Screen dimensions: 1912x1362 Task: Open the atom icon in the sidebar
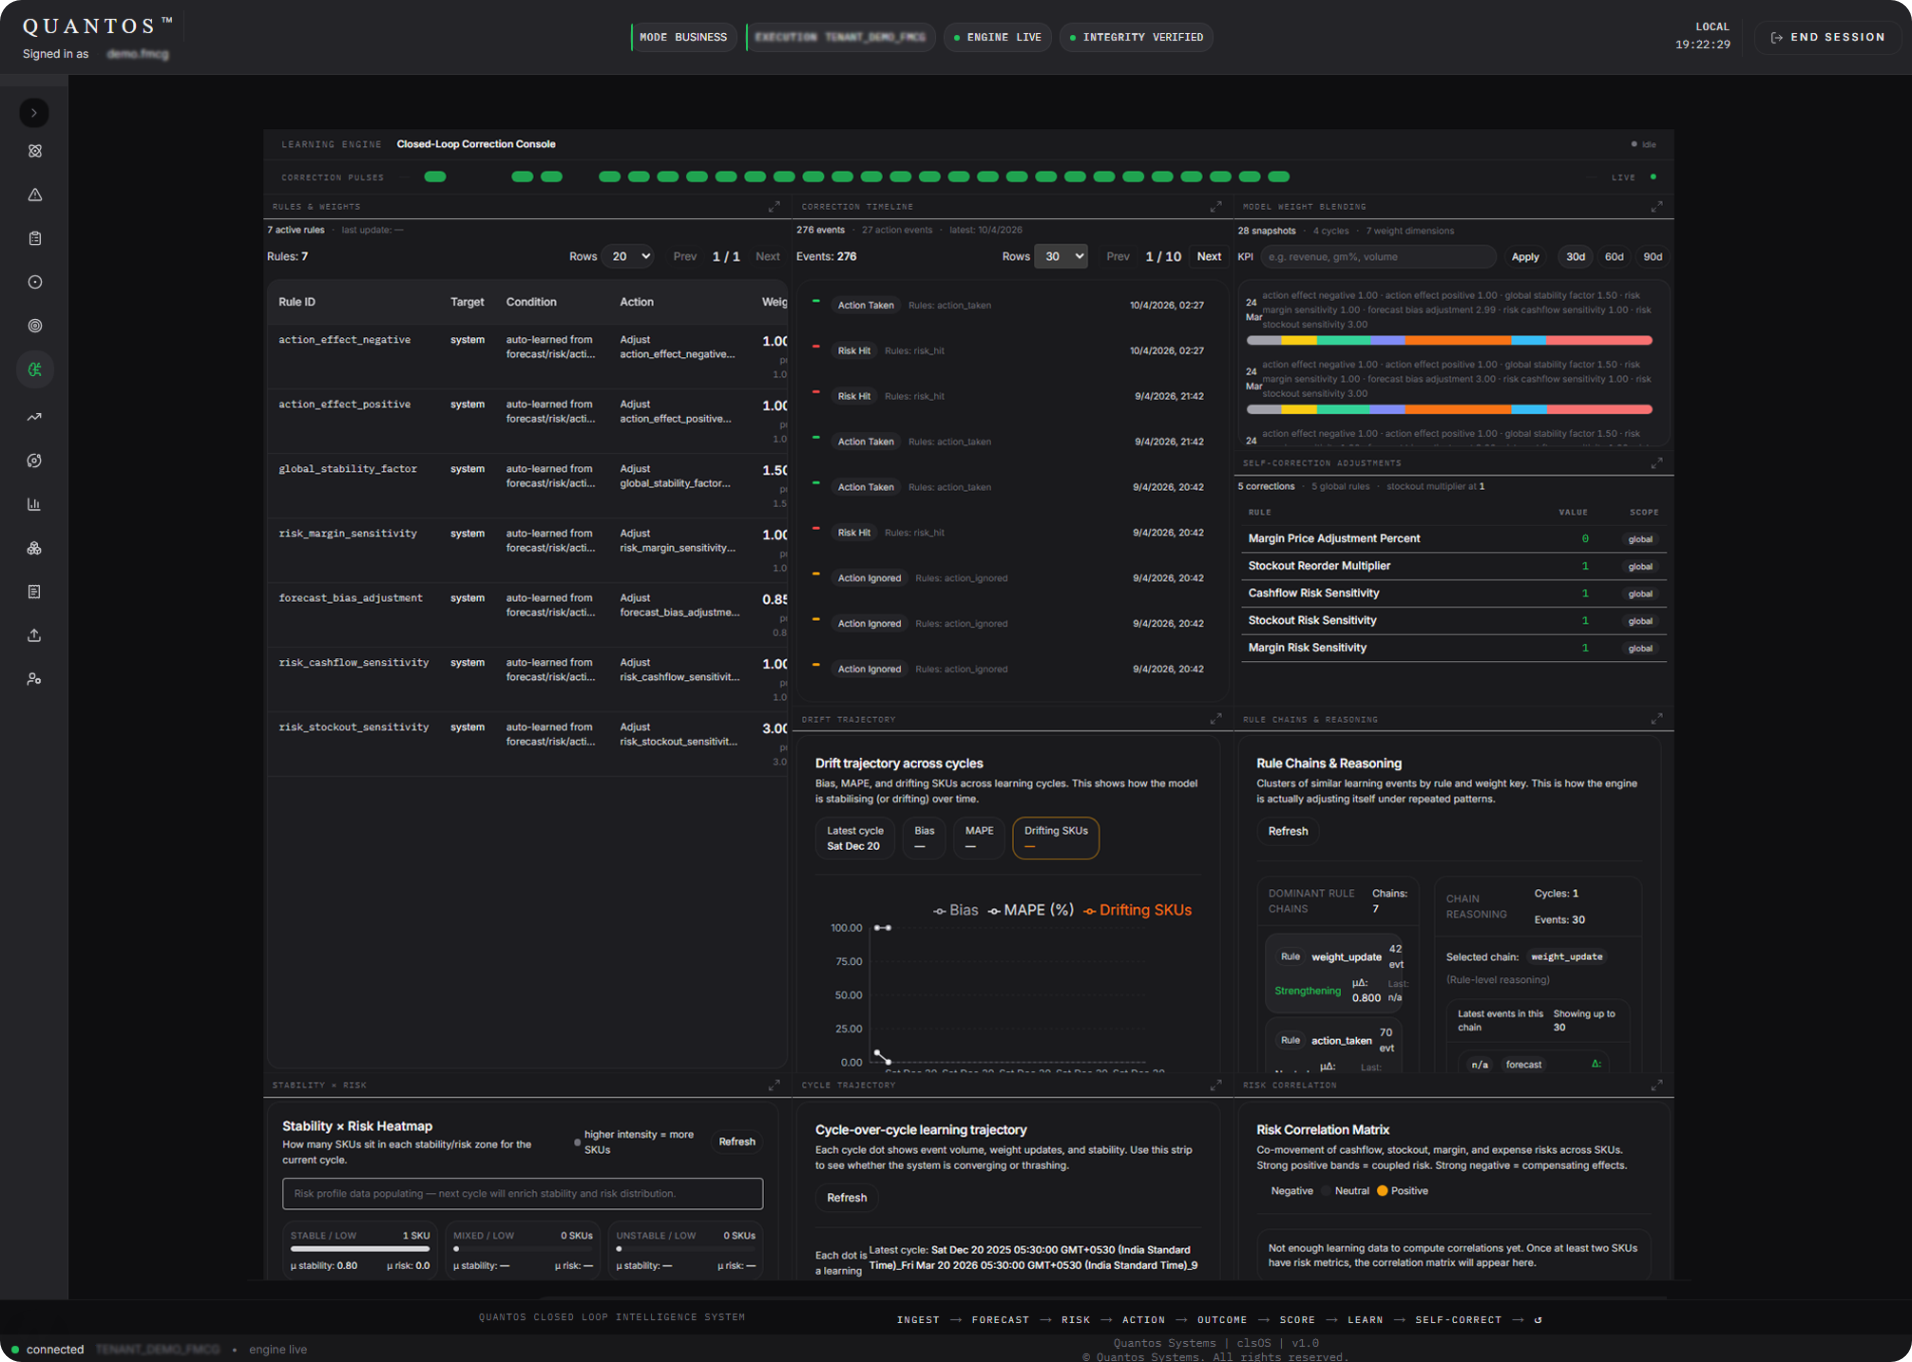[35, 151]
